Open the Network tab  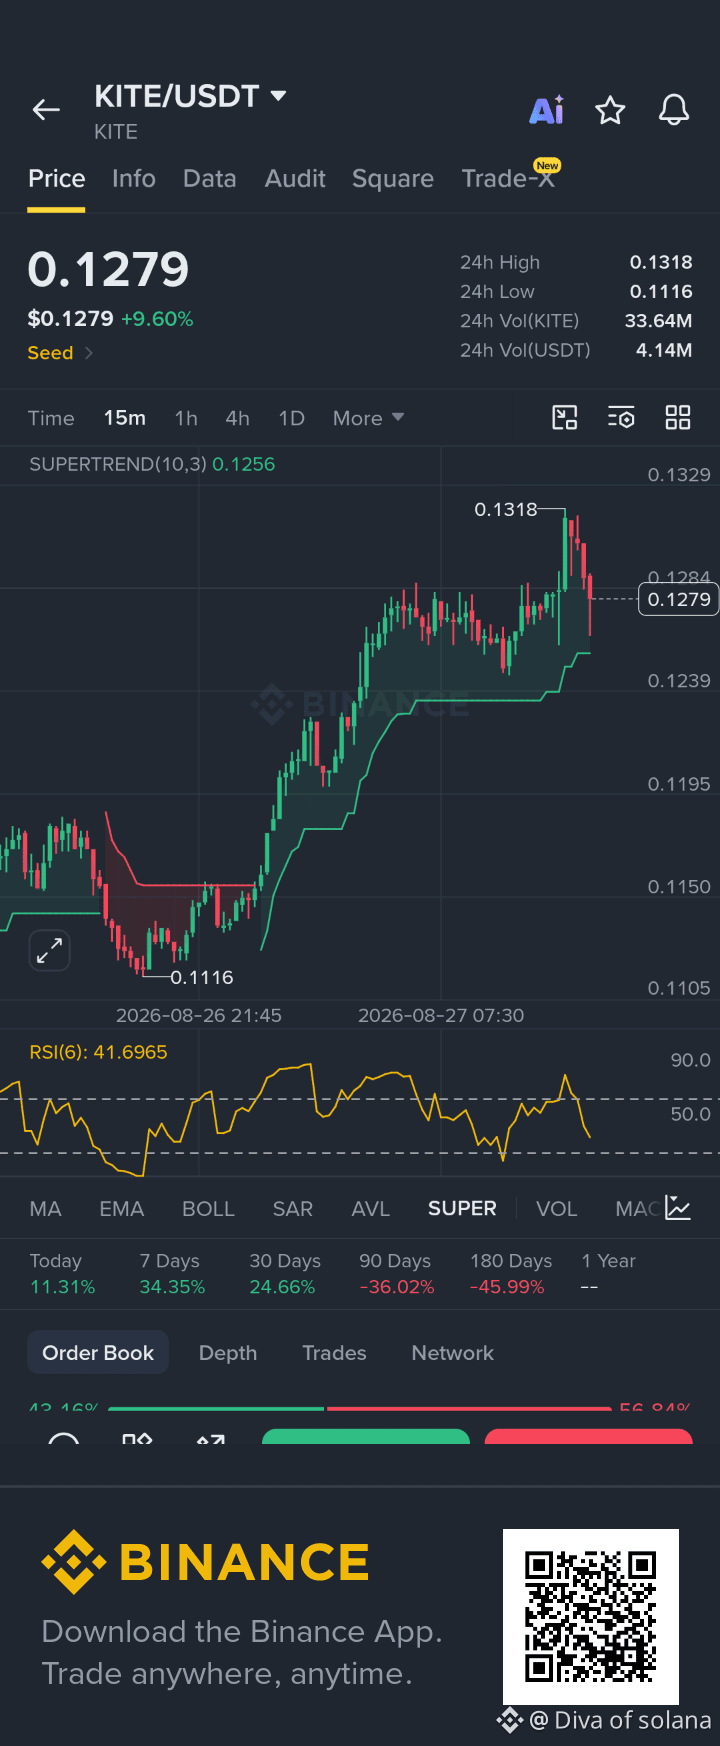[453, 1353]
